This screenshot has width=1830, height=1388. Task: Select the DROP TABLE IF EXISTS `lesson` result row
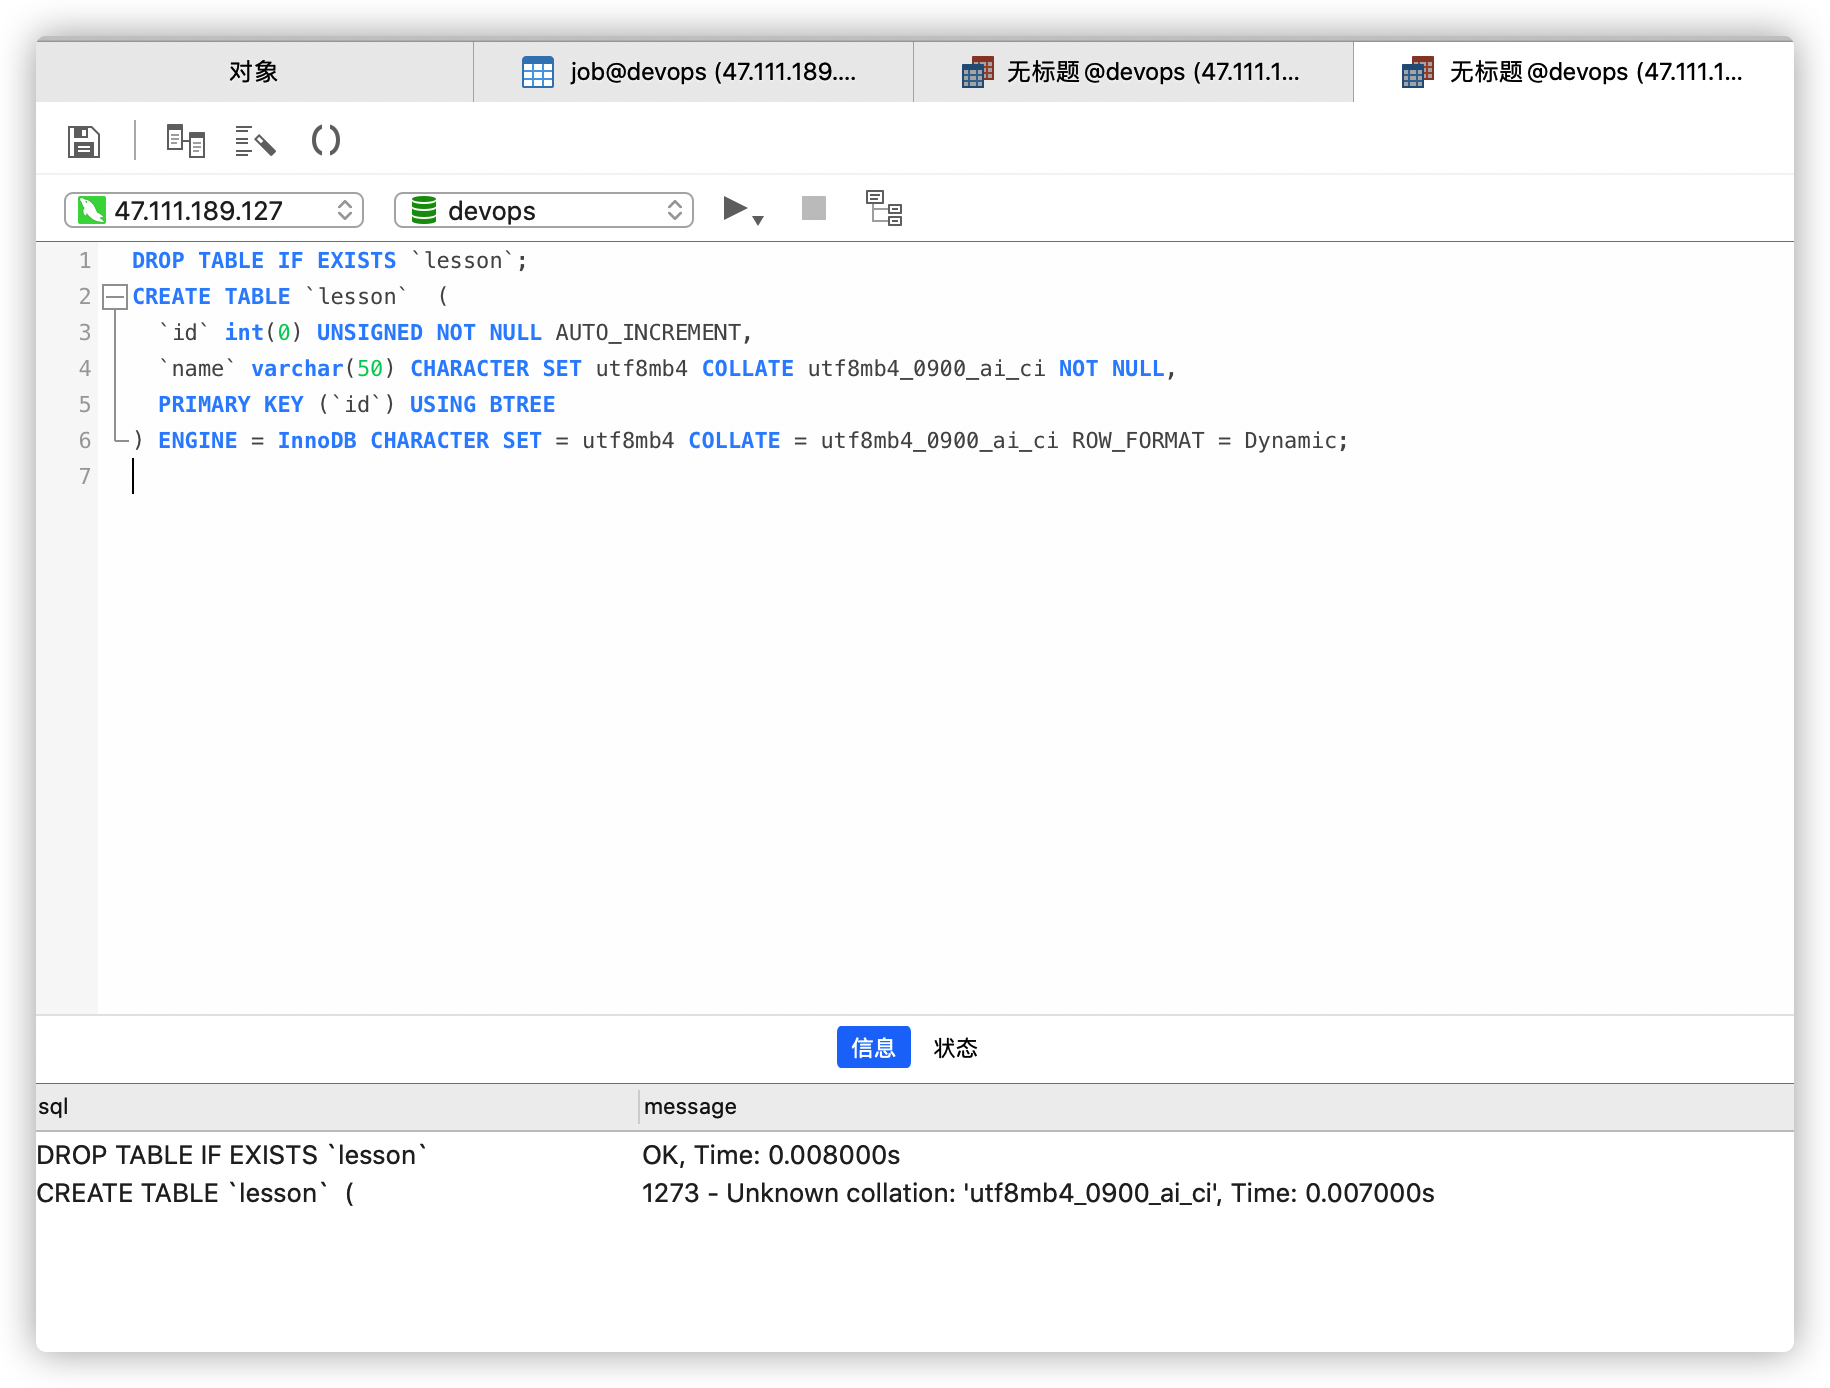click(915, 1155)
